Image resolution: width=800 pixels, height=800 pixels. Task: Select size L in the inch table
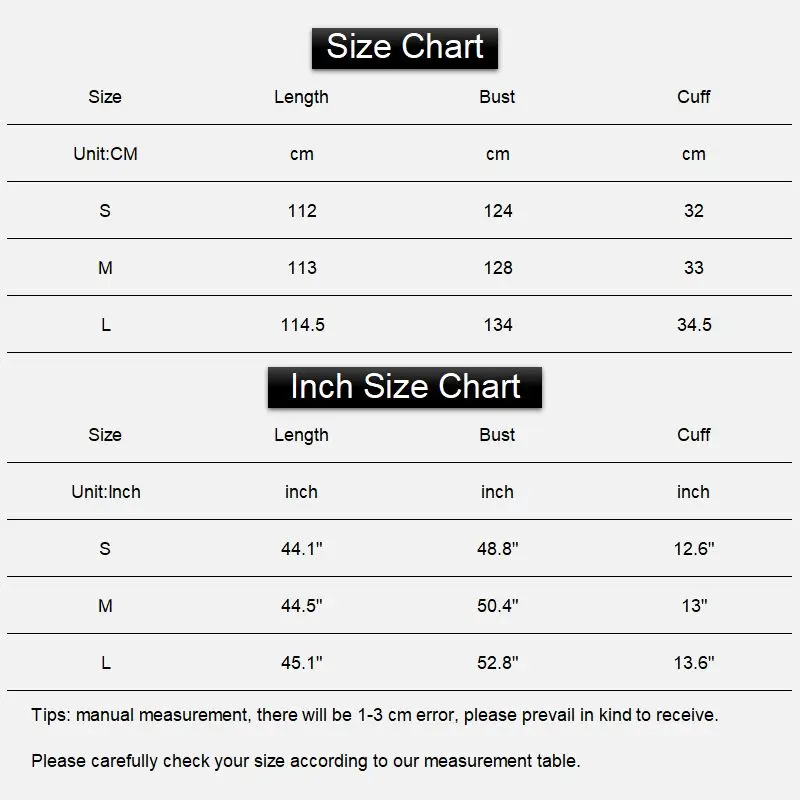point(105,663)
